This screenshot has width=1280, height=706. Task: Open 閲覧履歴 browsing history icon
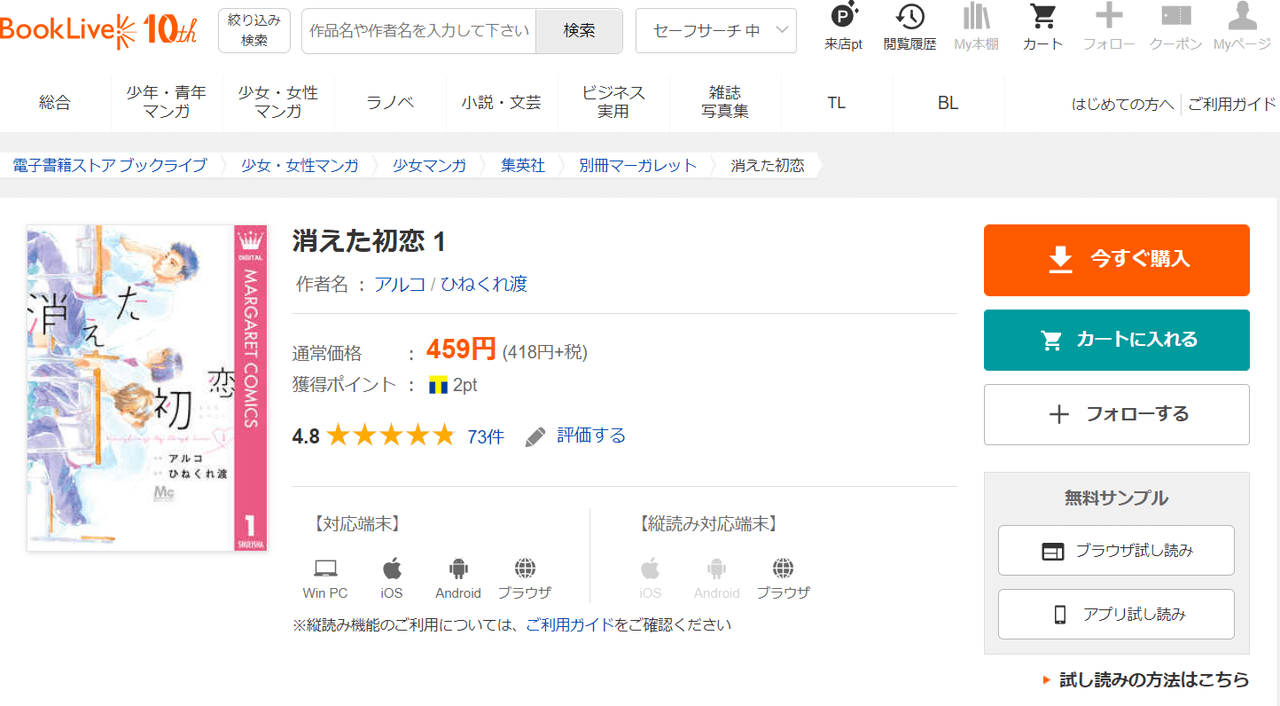click(x=909, y=17)
